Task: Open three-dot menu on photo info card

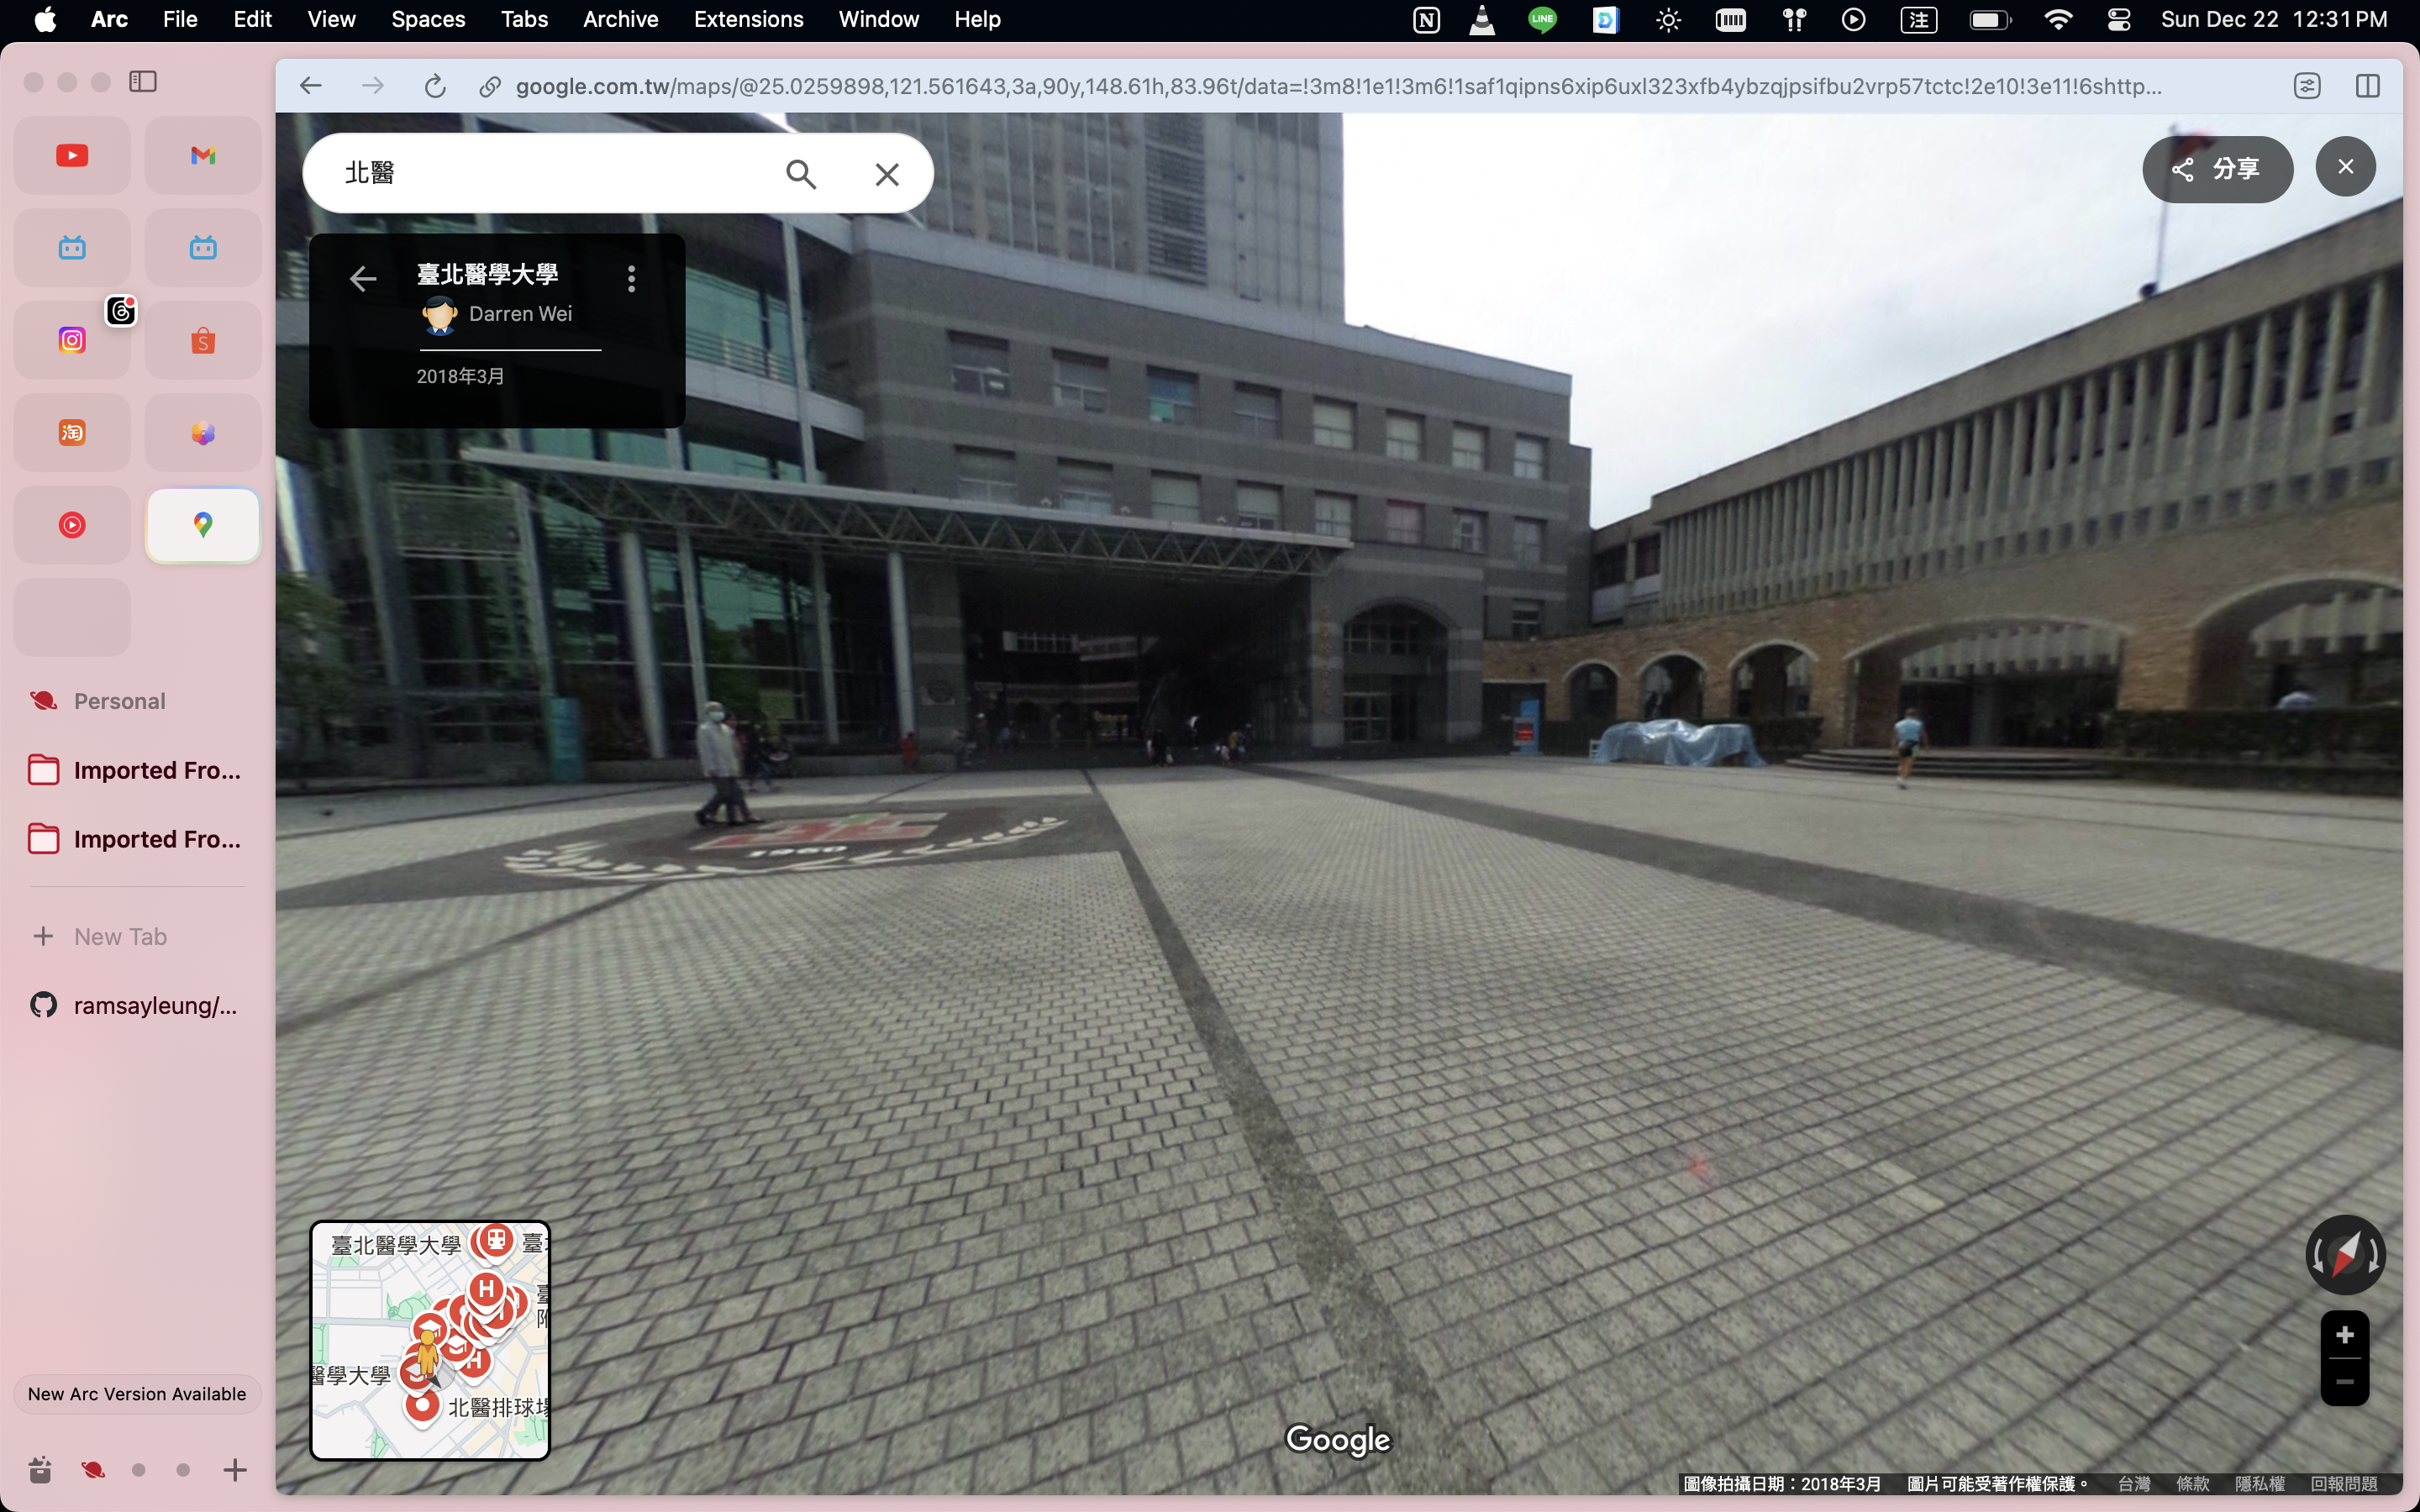Action: click(631, 278)
